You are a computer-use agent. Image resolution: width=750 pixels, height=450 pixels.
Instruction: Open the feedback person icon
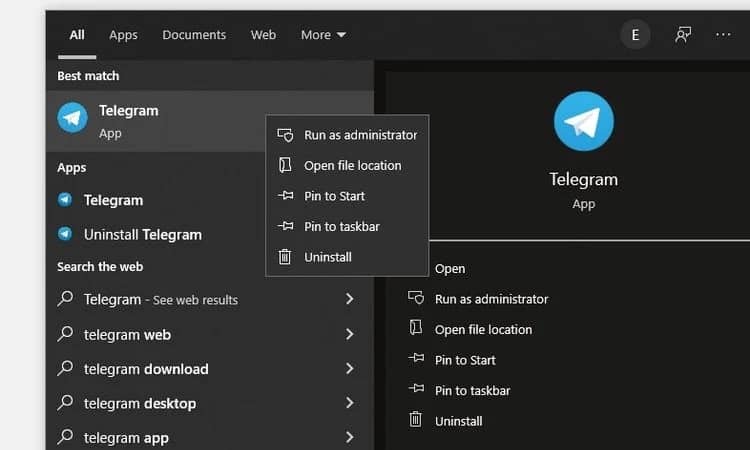pyautogui.click(x=683, y=34)
